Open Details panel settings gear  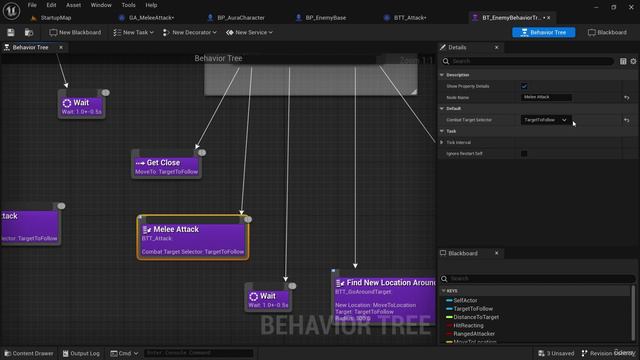coord(633,61)
